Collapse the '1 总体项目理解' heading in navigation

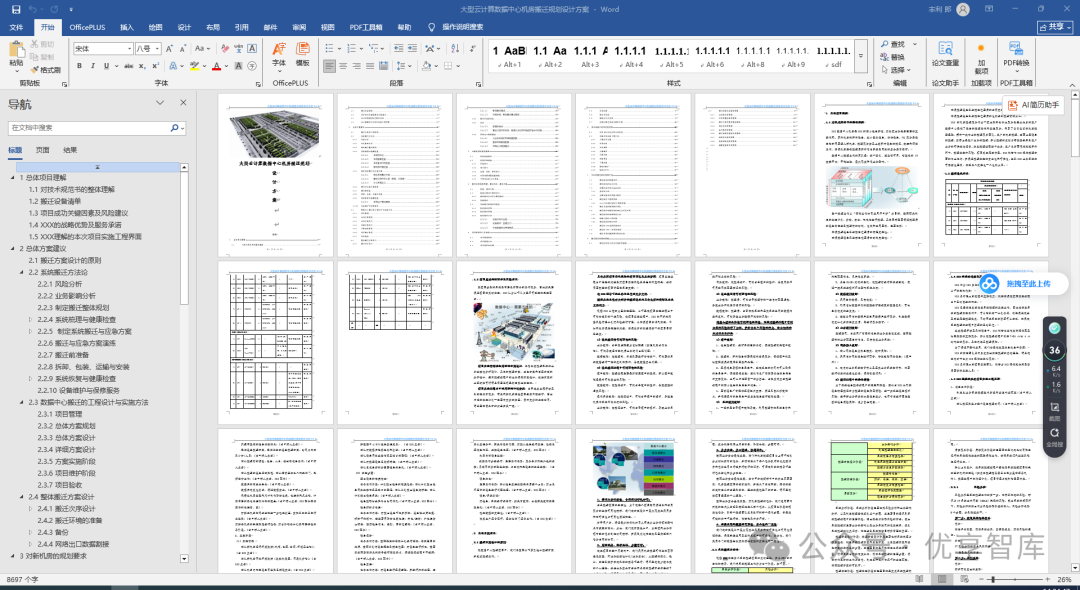[x=12, y=178]
